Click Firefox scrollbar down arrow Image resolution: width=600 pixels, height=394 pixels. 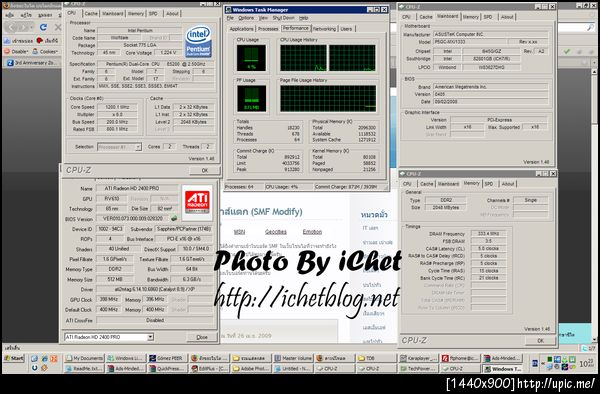(594, 339)
